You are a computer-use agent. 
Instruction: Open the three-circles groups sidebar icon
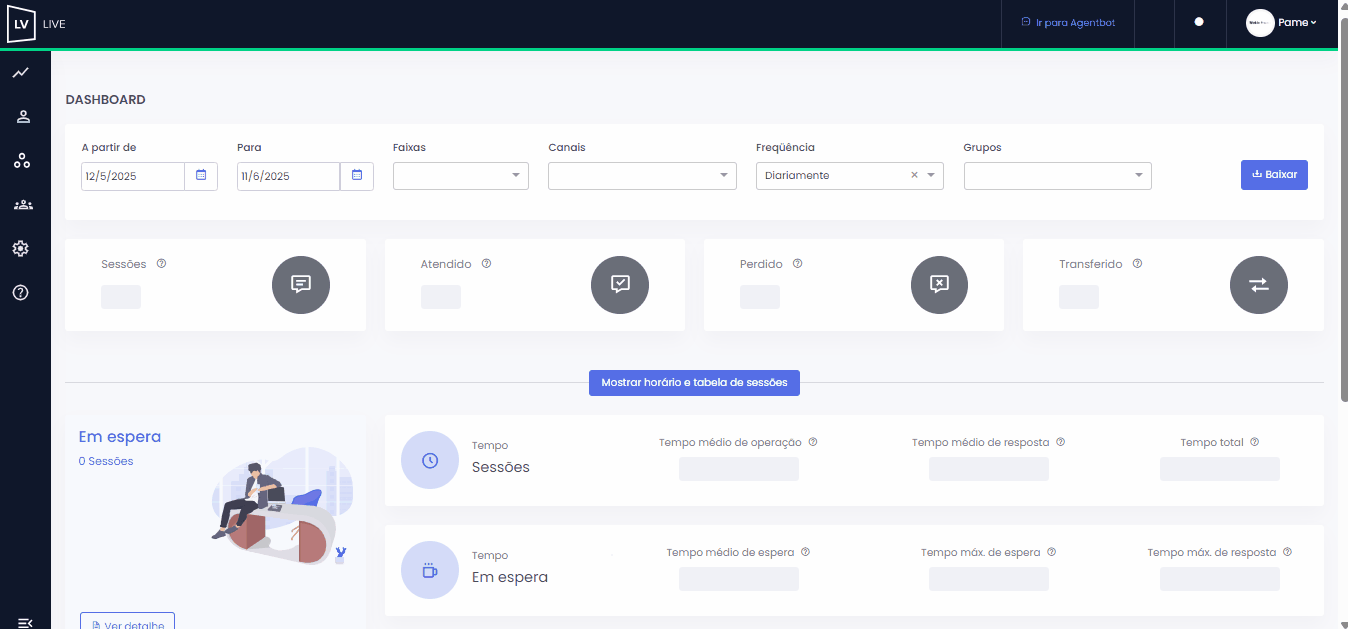[x=22, y=161]
